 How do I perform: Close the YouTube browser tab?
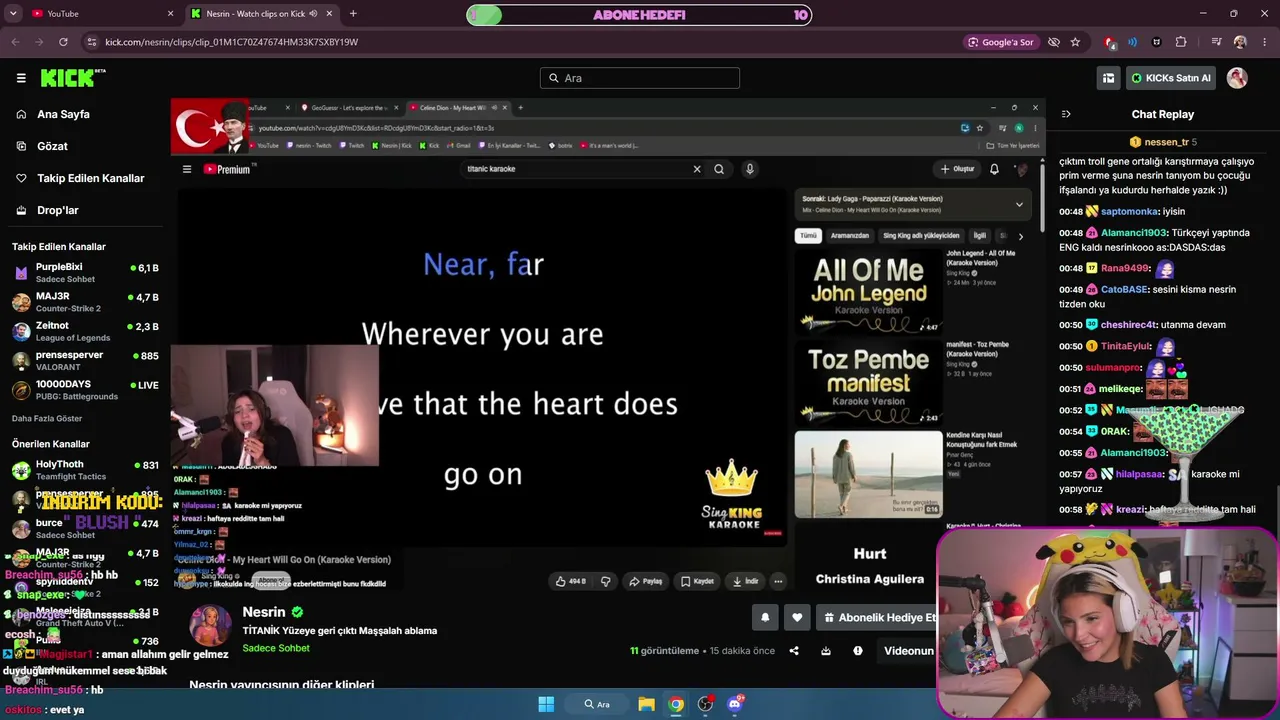tap(171, 14)
